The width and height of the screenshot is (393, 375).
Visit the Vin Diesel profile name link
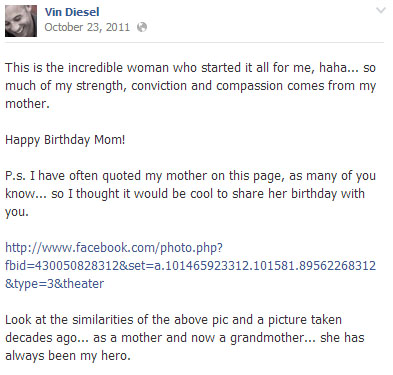pyautogui.click(x=72, y=12)
